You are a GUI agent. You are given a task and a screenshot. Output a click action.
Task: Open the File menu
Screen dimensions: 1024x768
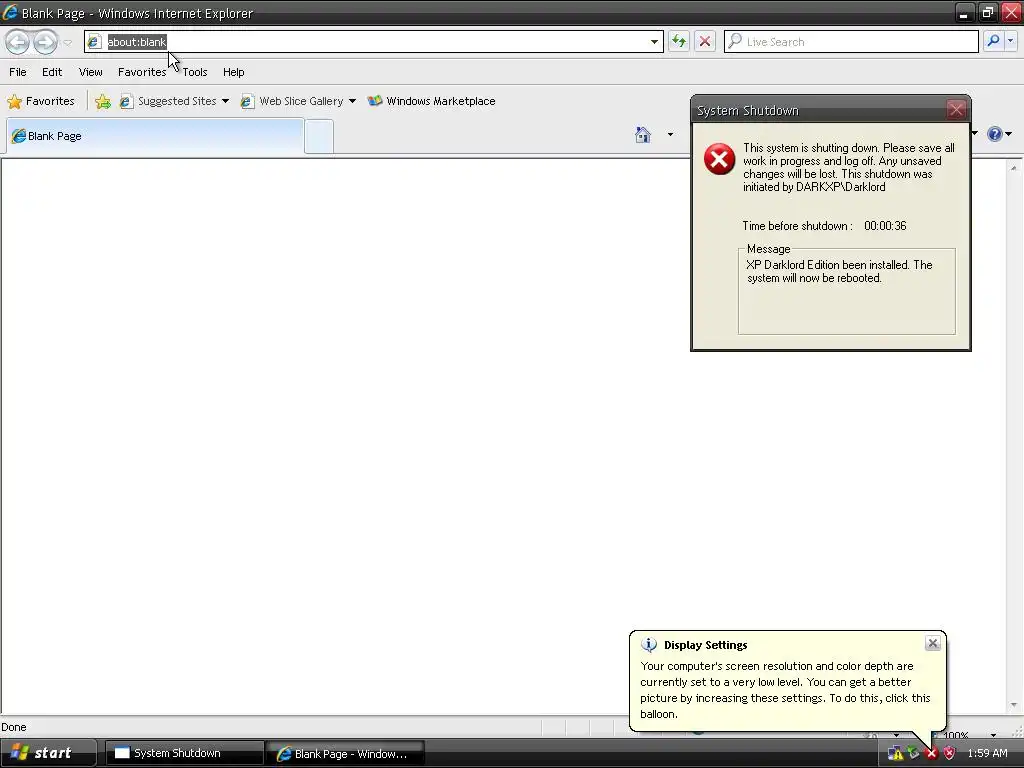[18, 72]
